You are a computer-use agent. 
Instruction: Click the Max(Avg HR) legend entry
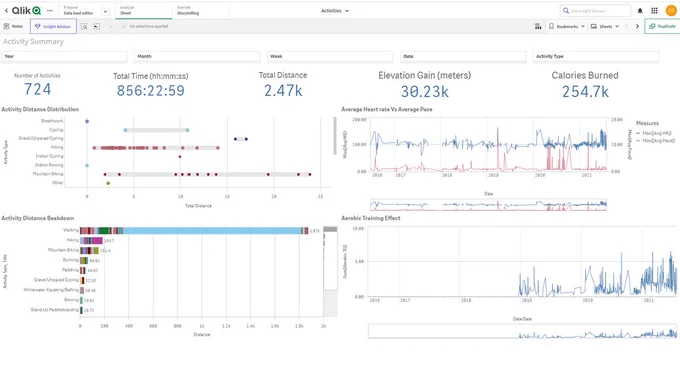point(654,133)
